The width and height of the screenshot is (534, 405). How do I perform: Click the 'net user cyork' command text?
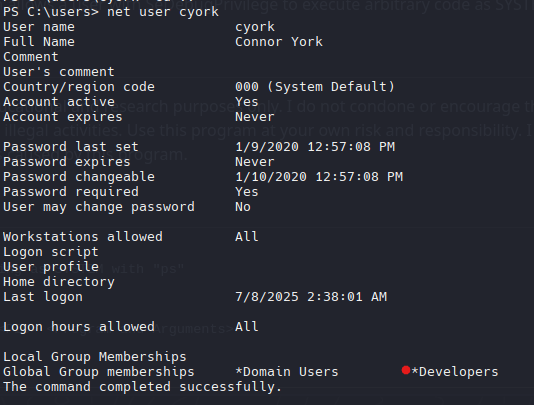(163, 12)
